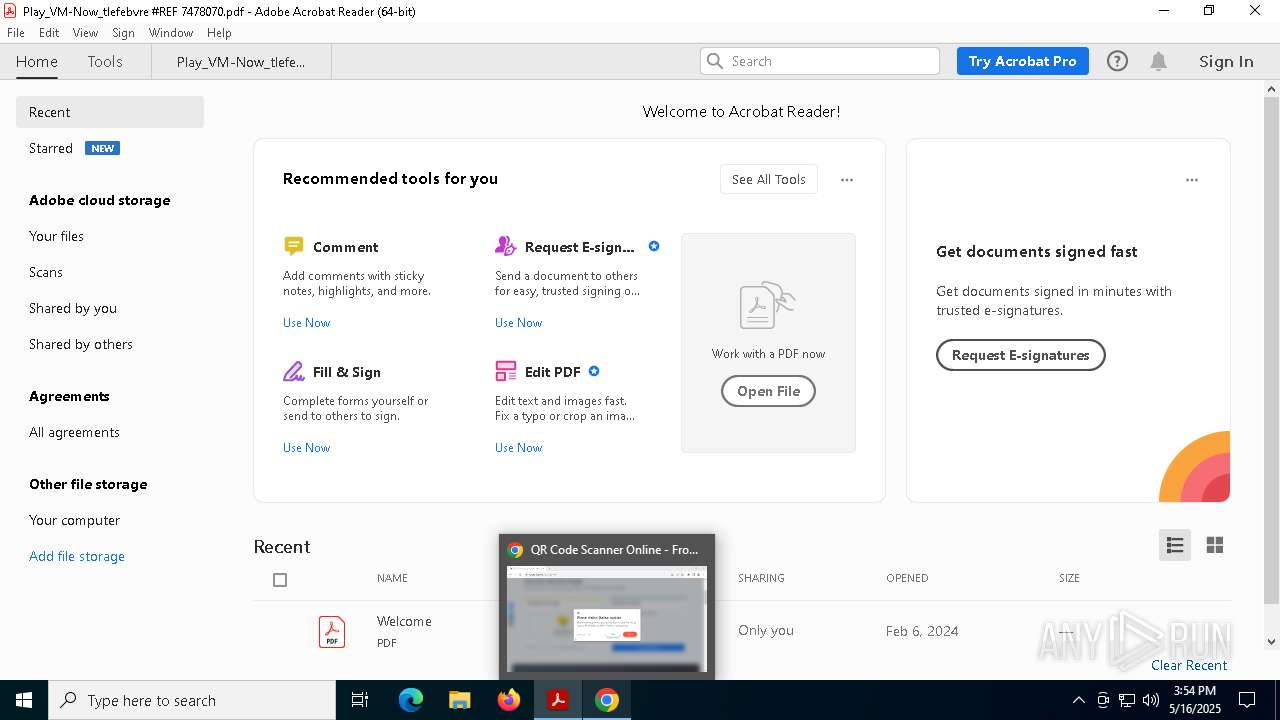Screen dimensions: 1280x720
Task: Switch Recent files to grid view
Action: point(1215,545)
